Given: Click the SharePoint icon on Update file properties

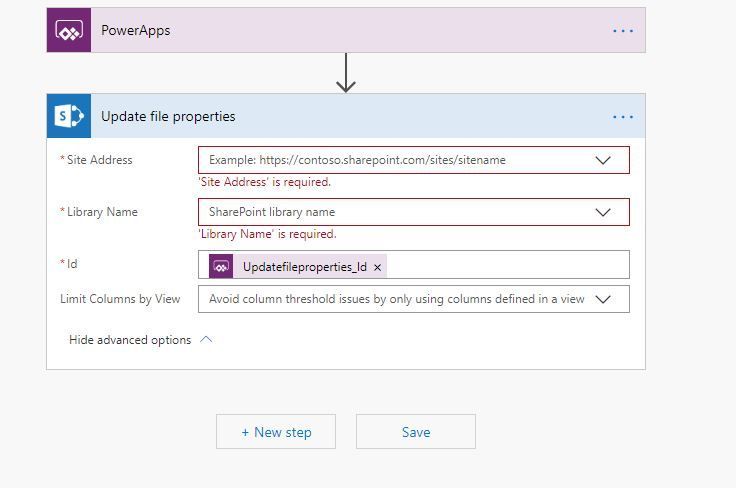Looking at the screenshot, I should pos(69,116).
